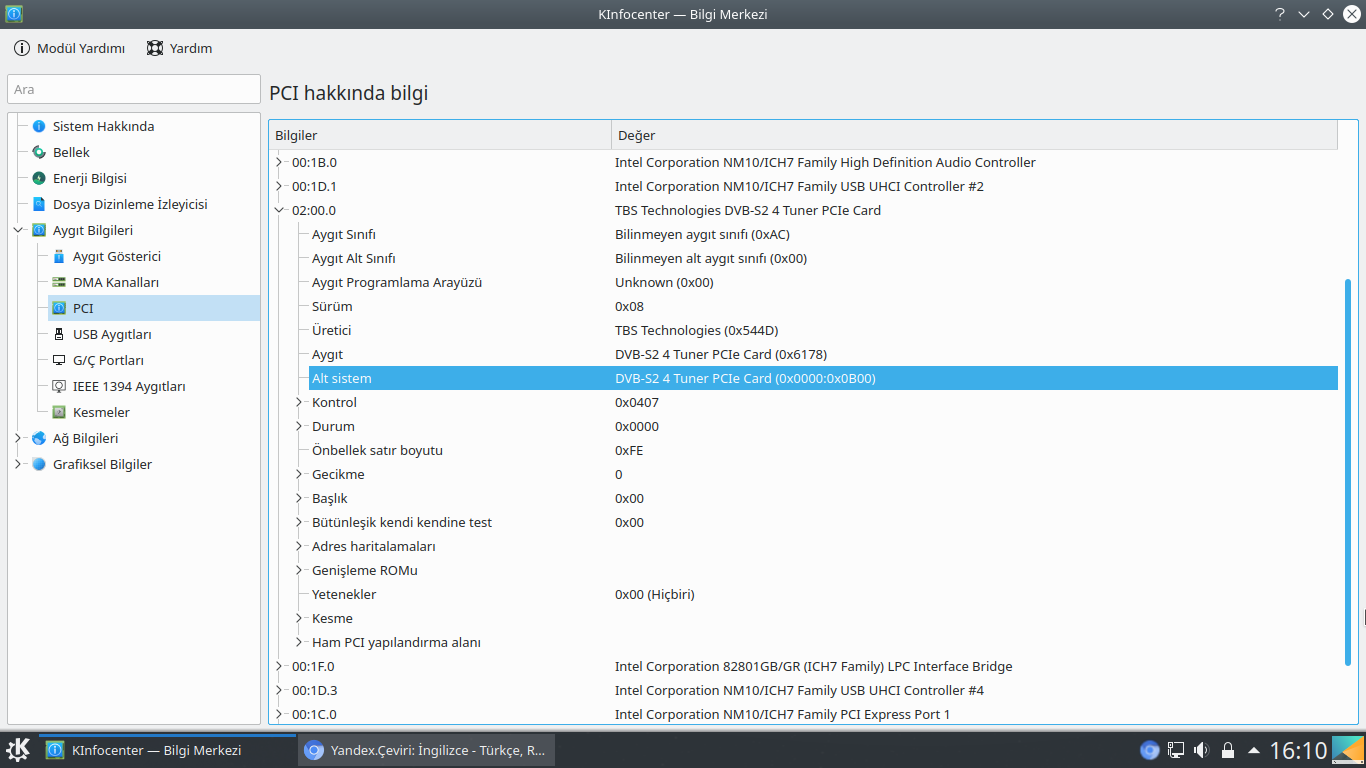Click the Ara search field
The width and height of the screenshot is (1366, 768).
(134, 89)
